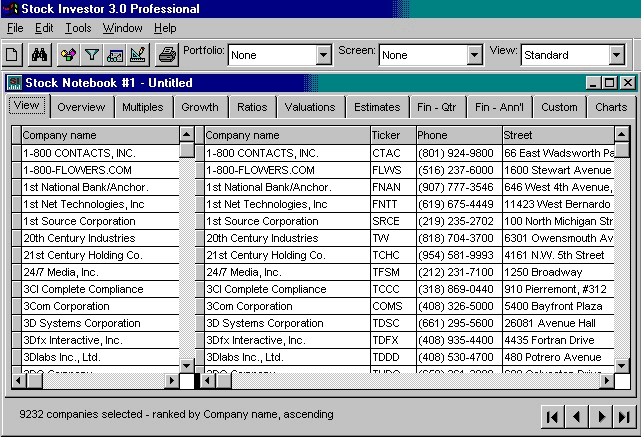
Task: Go to previous record button
Action: point(576,417)
